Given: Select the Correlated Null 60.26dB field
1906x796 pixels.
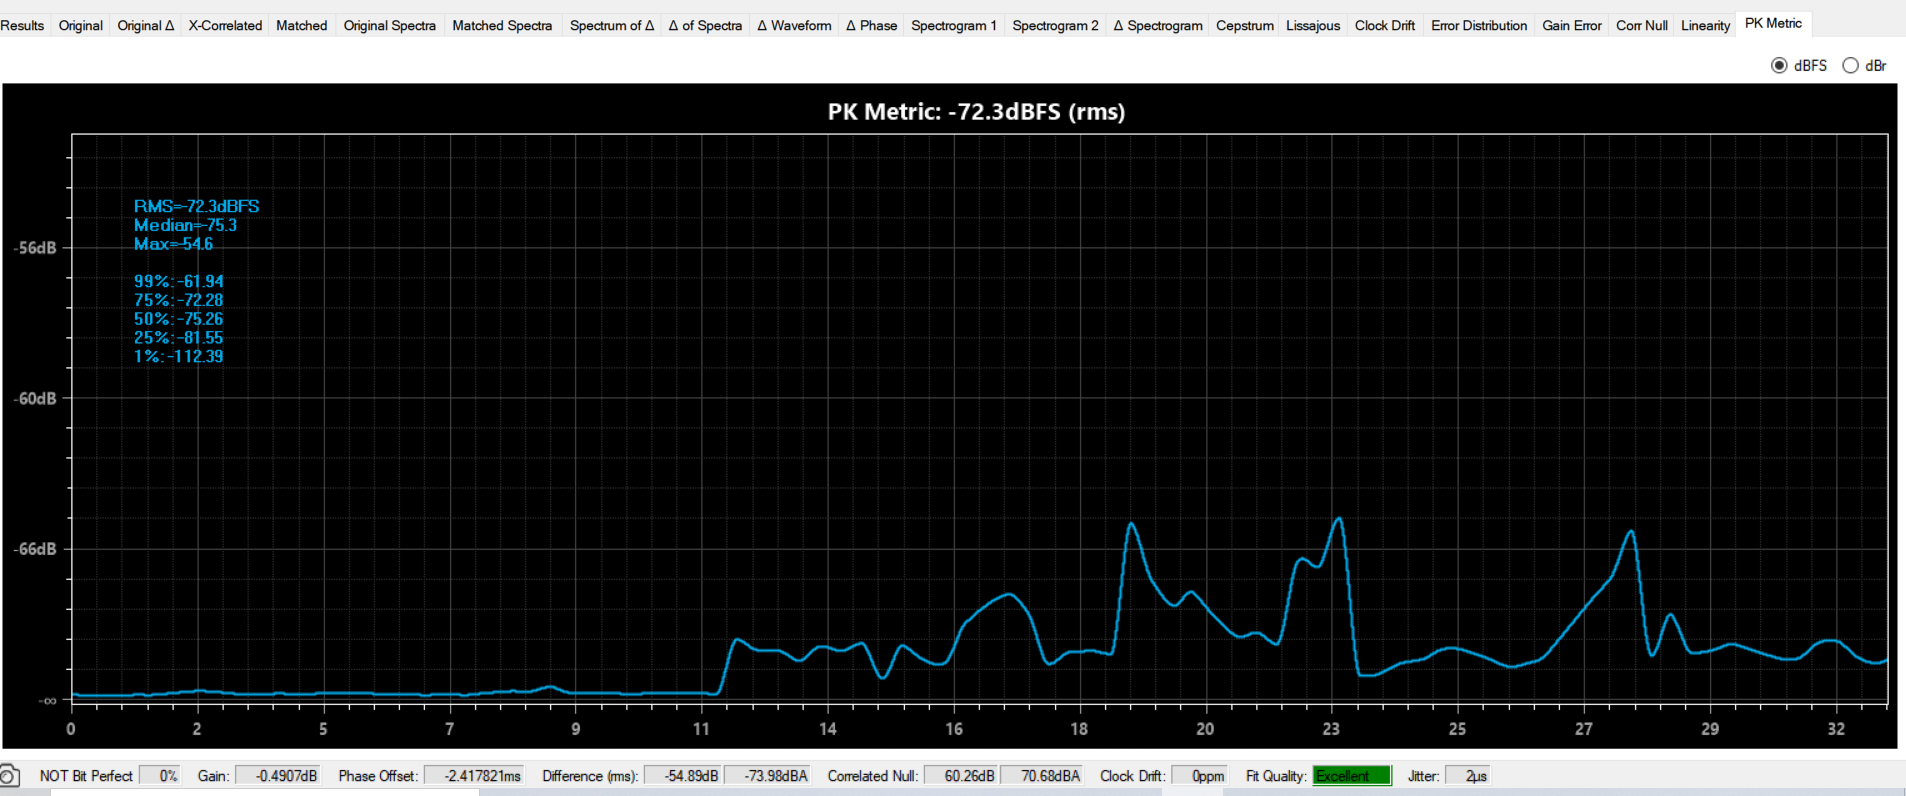Looking at the screenshot, I should [963, 776].
